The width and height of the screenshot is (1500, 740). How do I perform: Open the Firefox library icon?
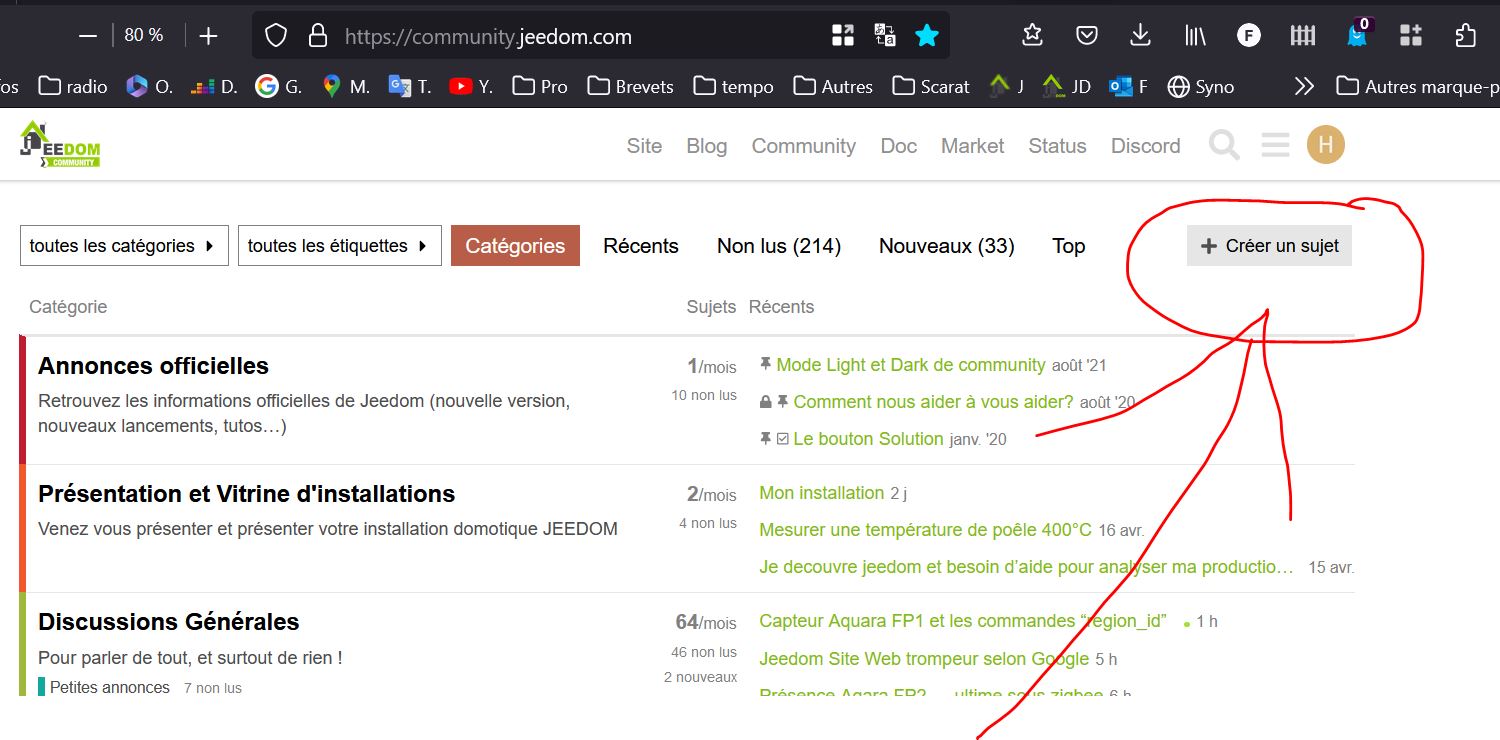pos(1193,34)
